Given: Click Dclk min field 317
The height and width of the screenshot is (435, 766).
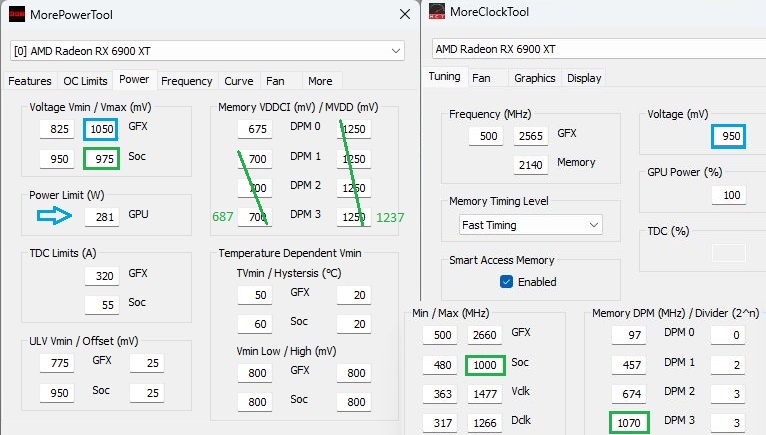Looking at the screenshot, I should tap(440, 423).
